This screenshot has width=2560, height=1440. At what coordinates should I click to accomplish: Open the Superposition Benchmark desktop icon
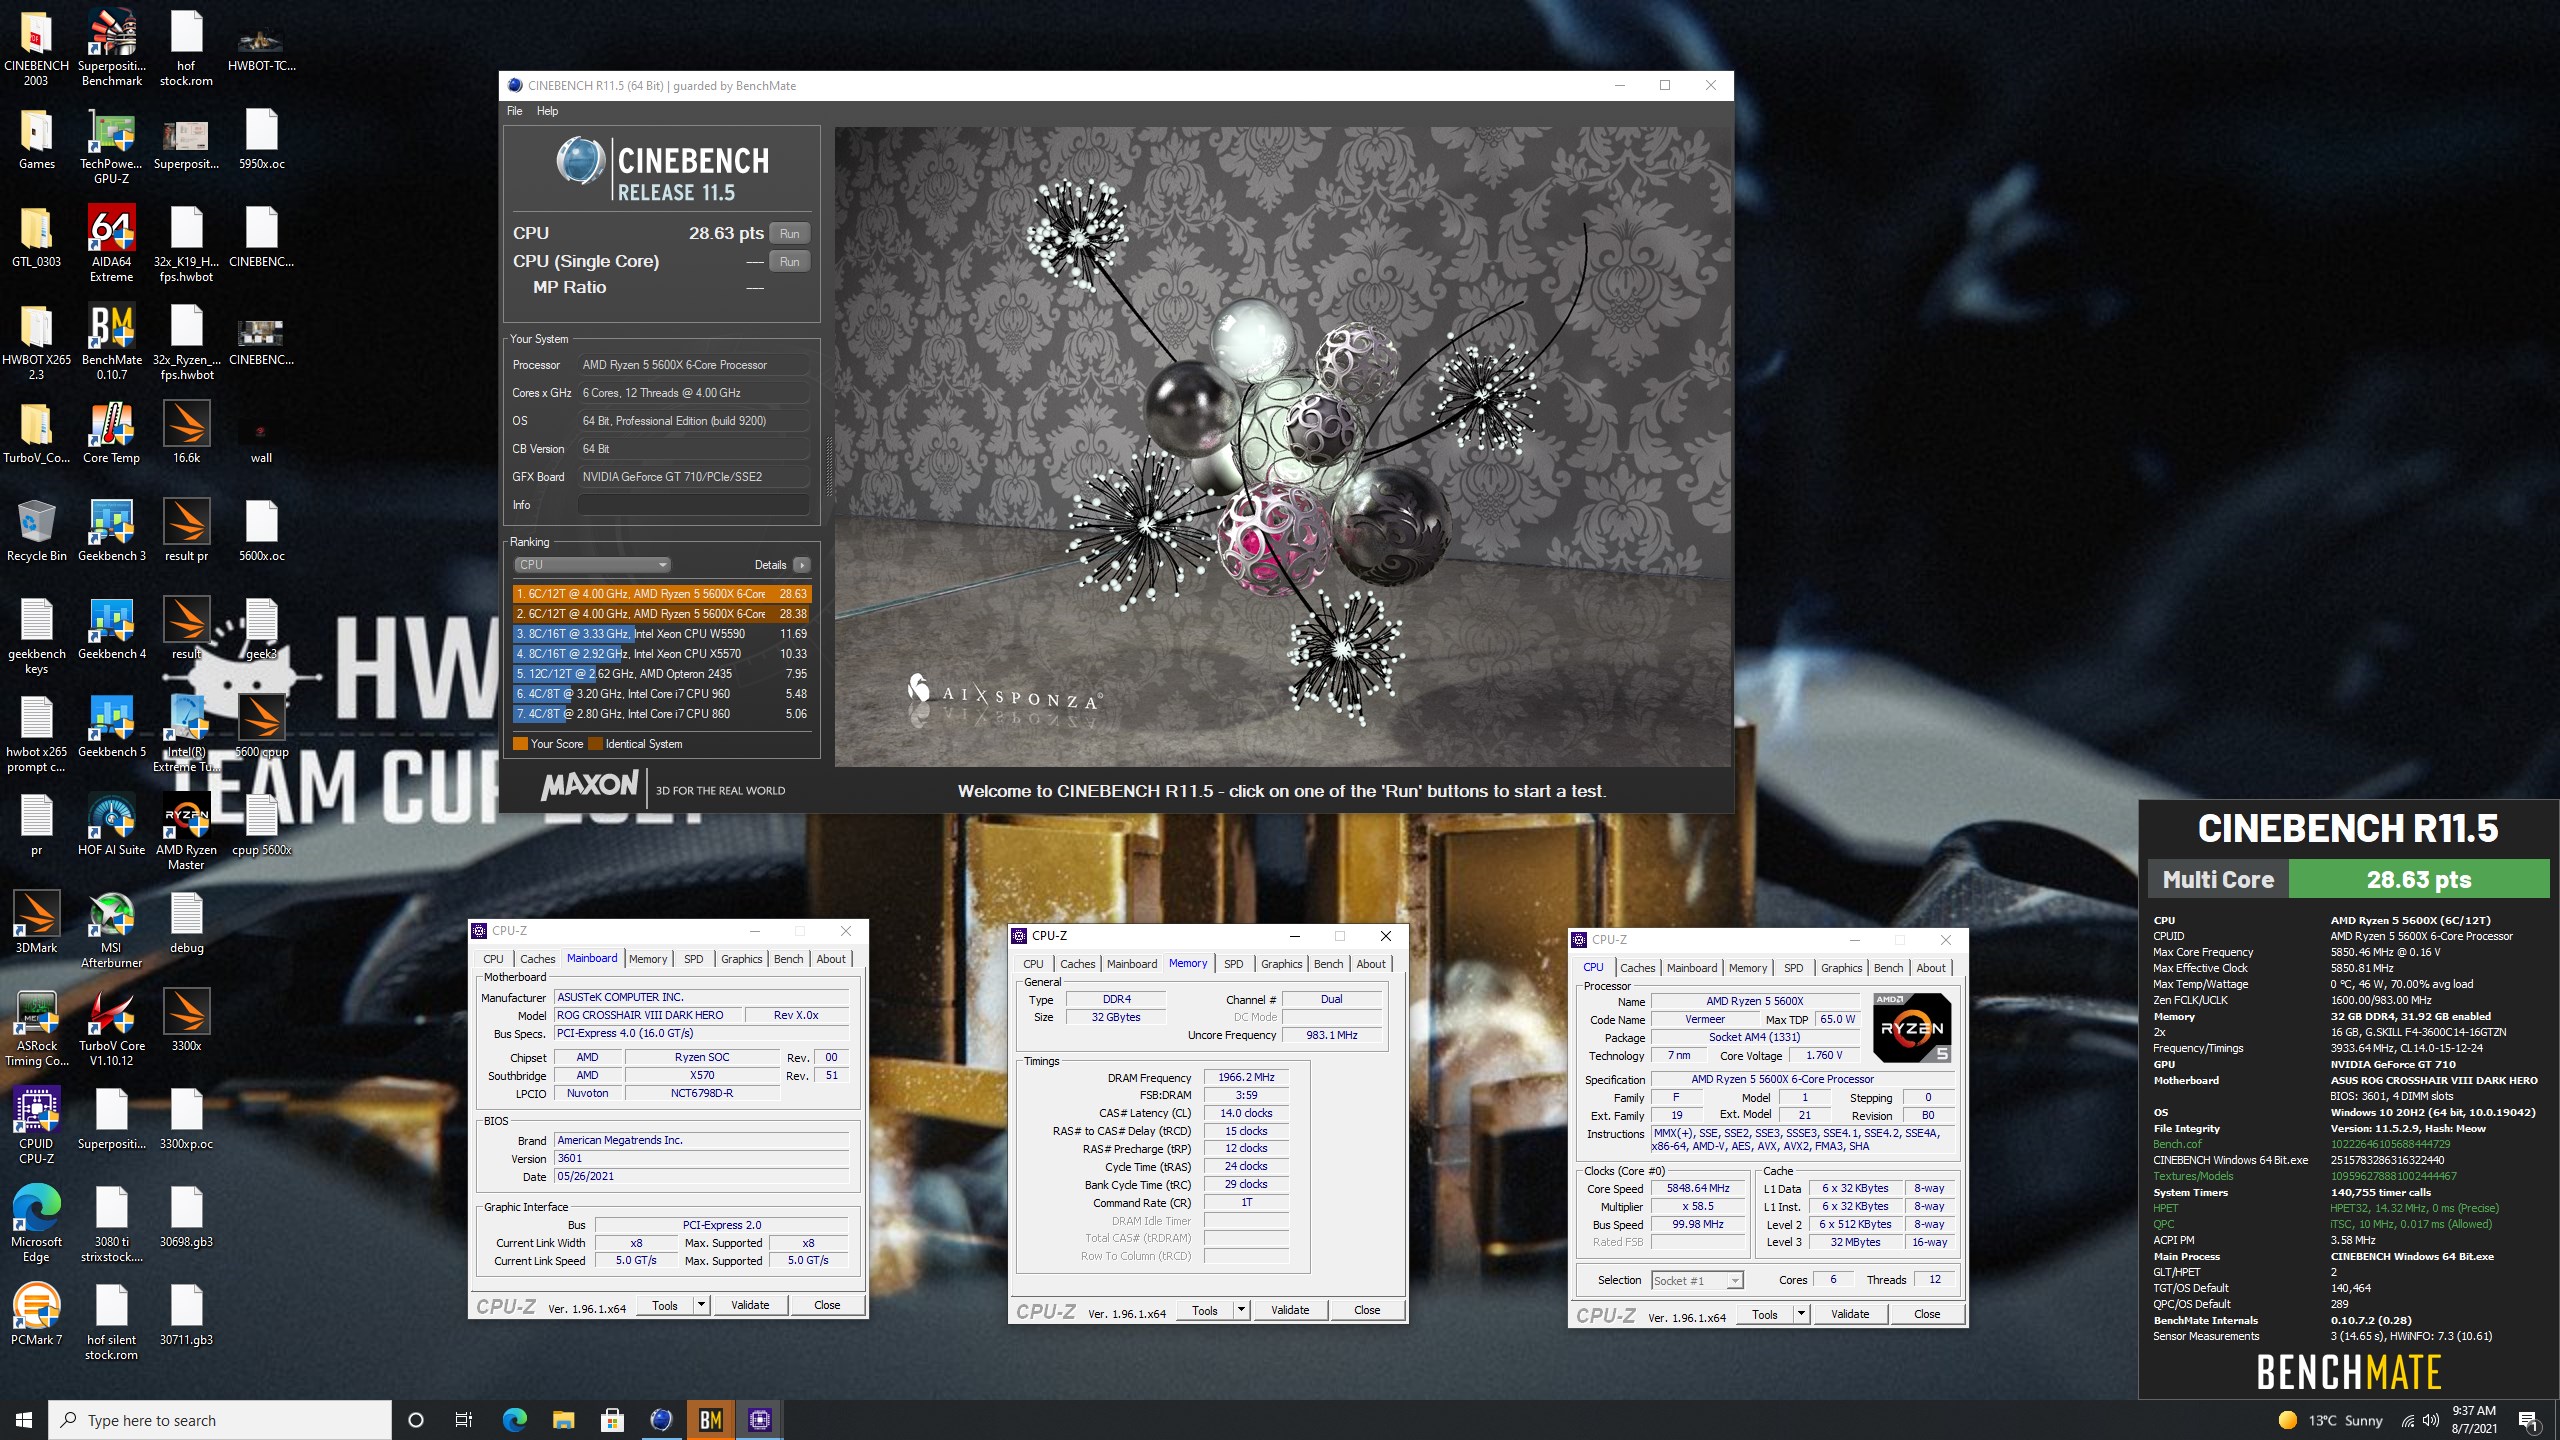click(x=111, y=48)
